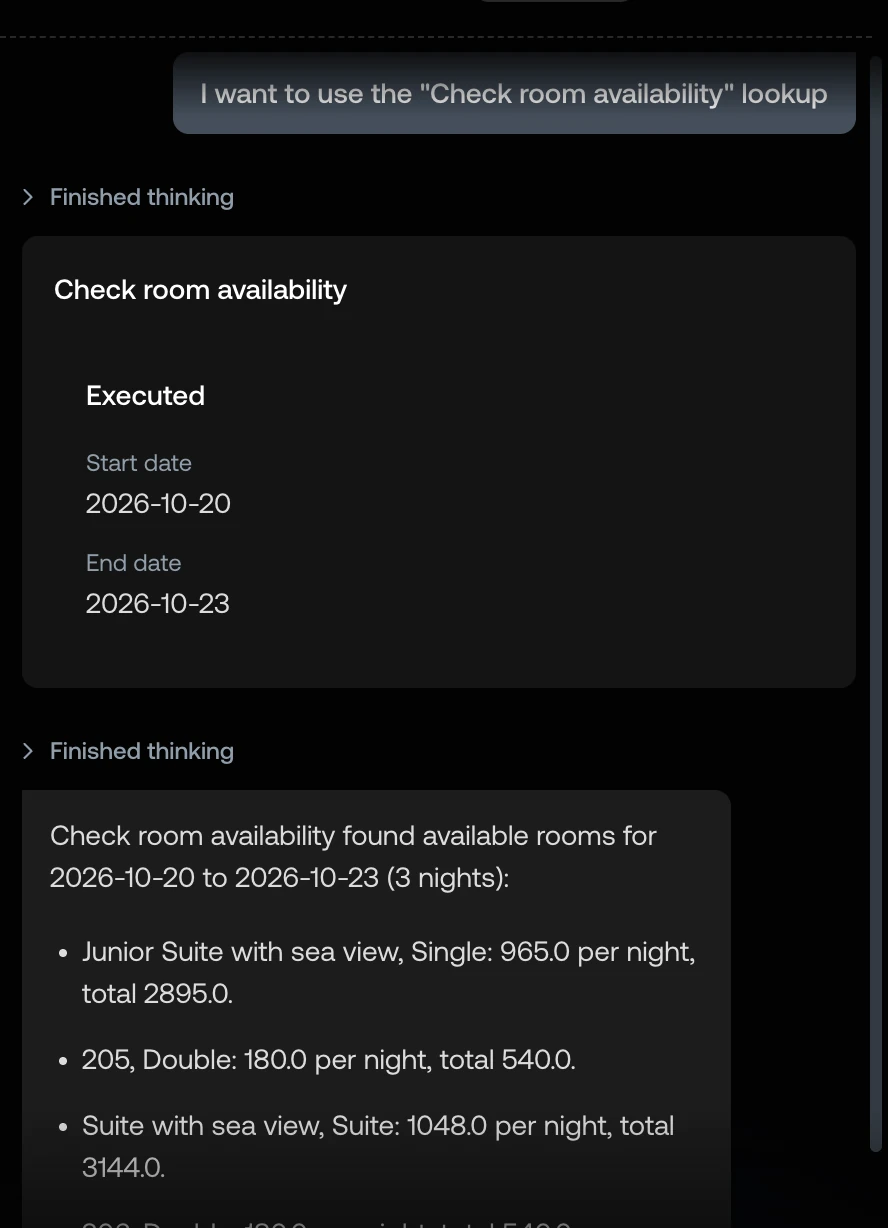The width and height of the screenshot is (888, 1228).
Task: Click the bullet marker beside 205, Double
Action: click(63, 1061)
